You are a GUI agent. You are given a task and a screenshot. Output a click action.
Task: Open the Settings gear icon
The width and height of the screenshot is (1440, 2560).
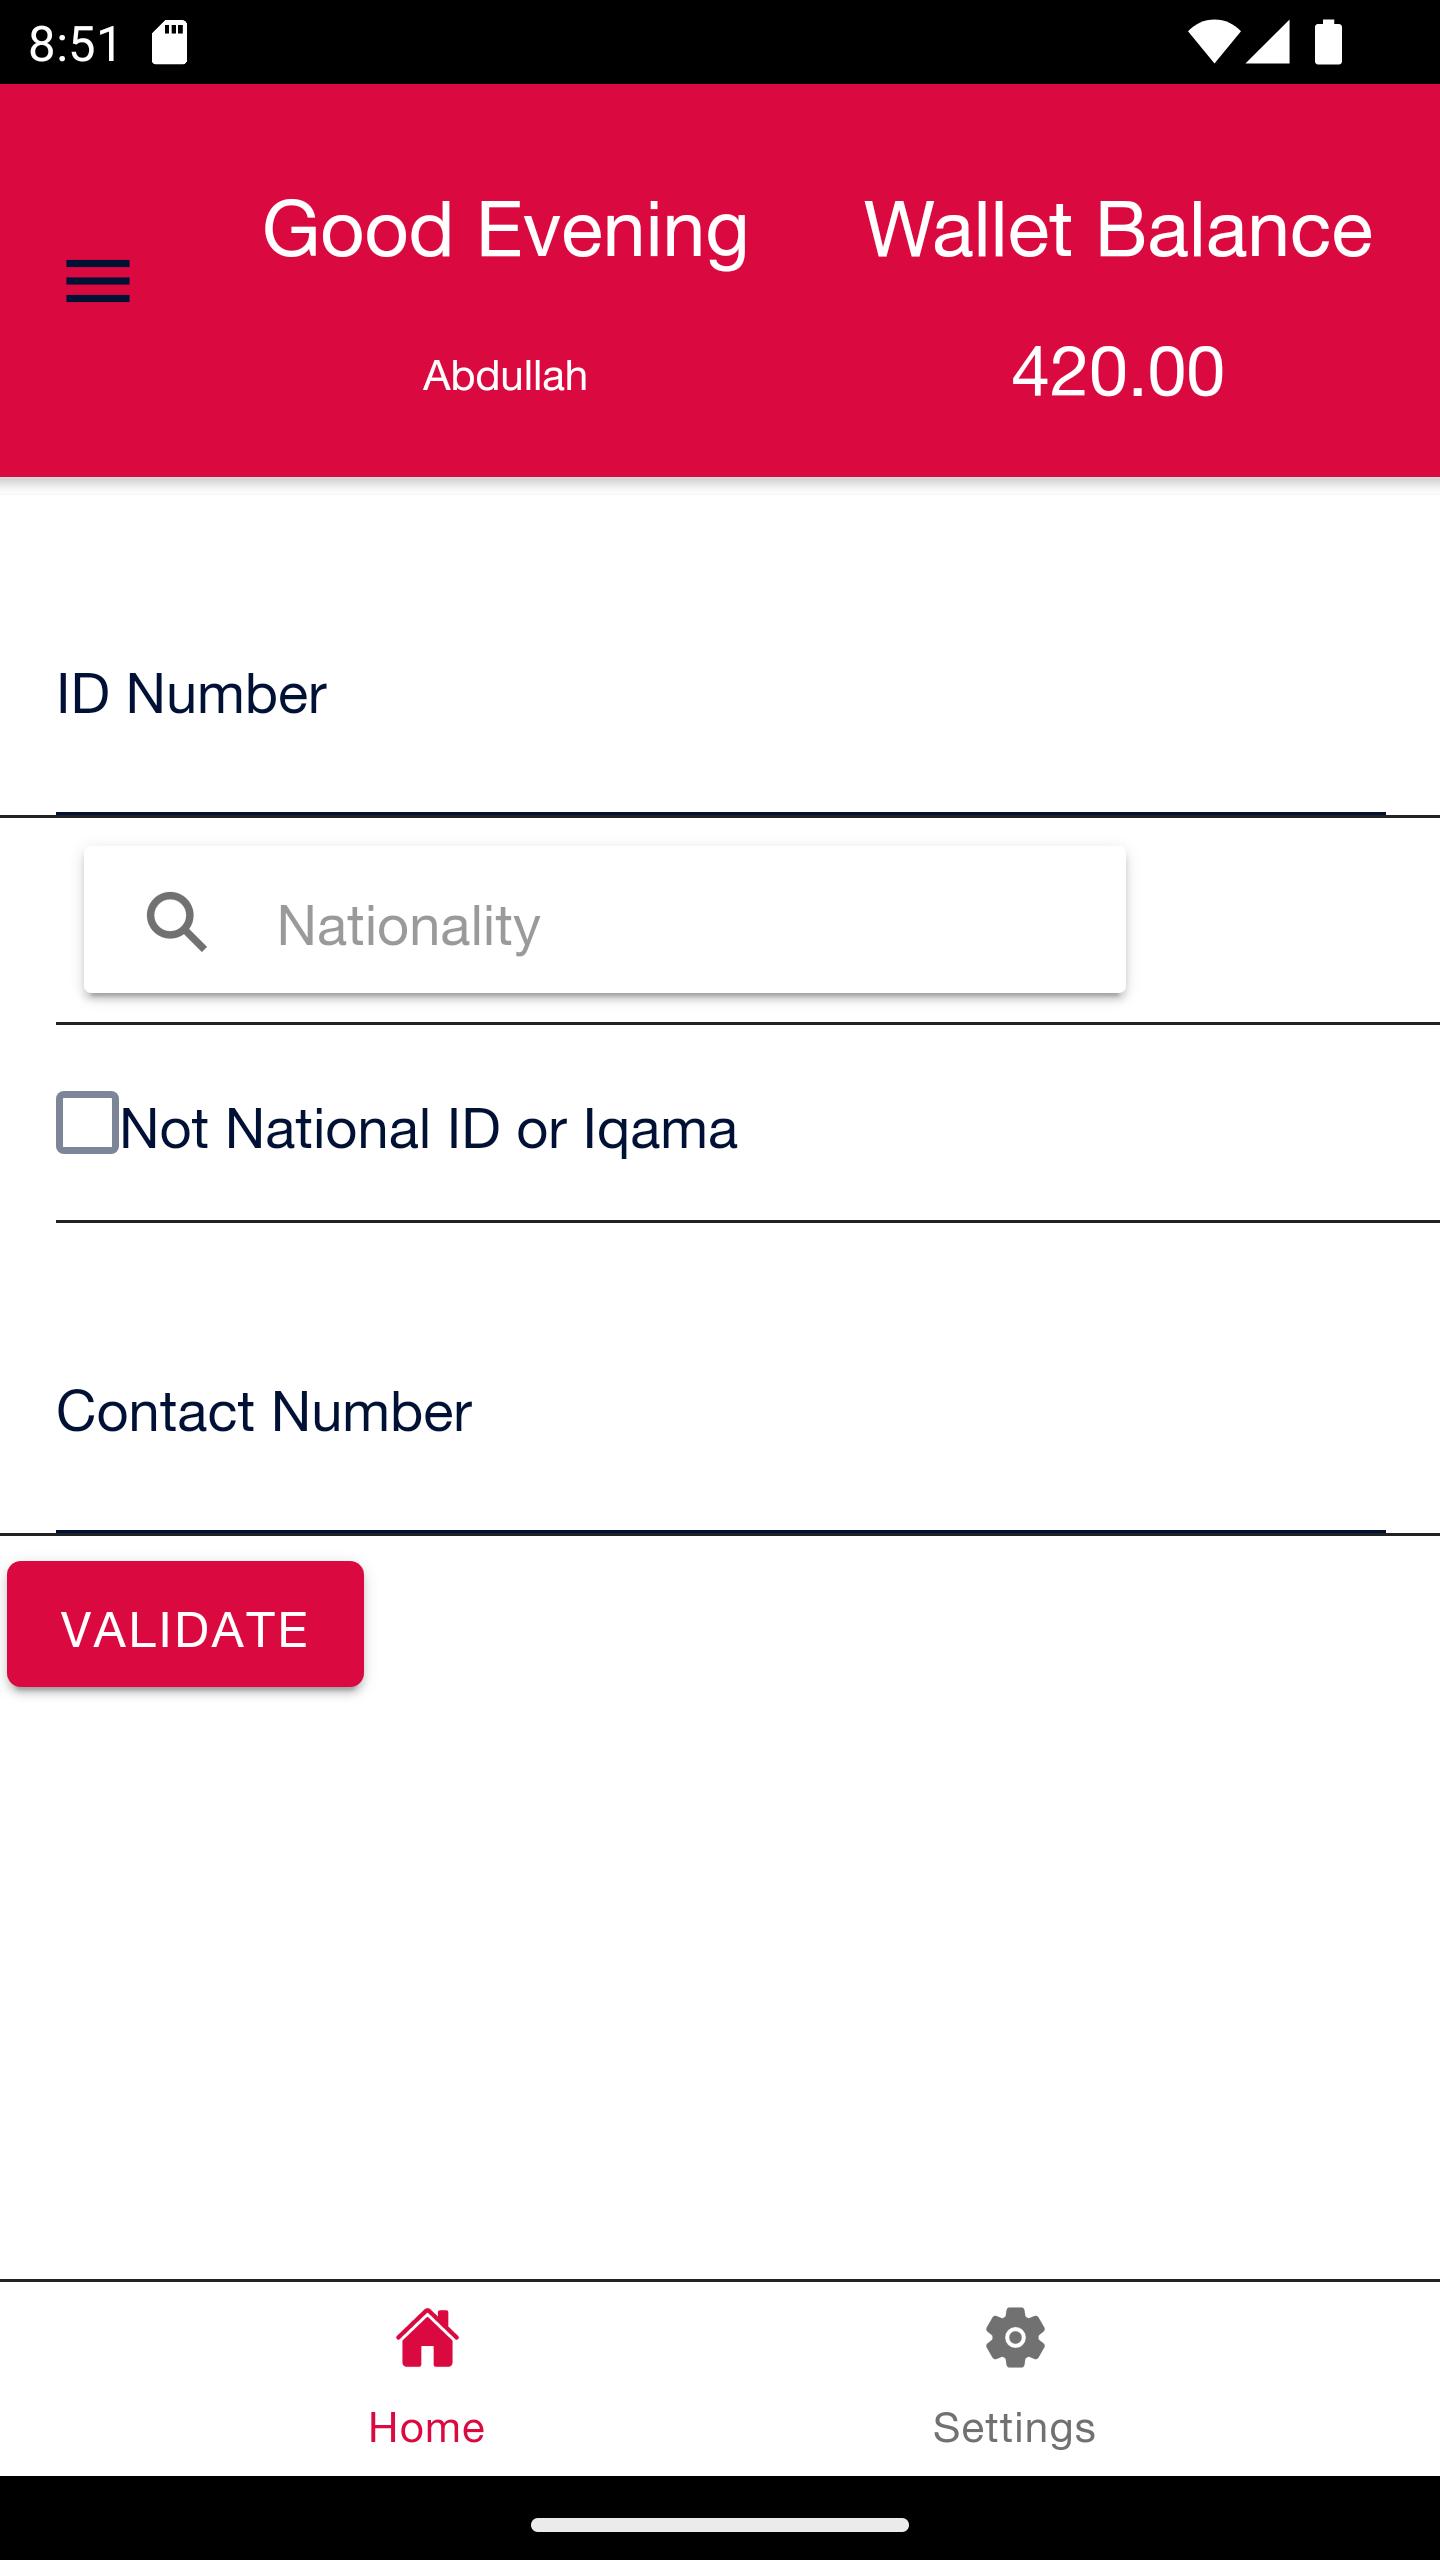tap(1015, 2338)
